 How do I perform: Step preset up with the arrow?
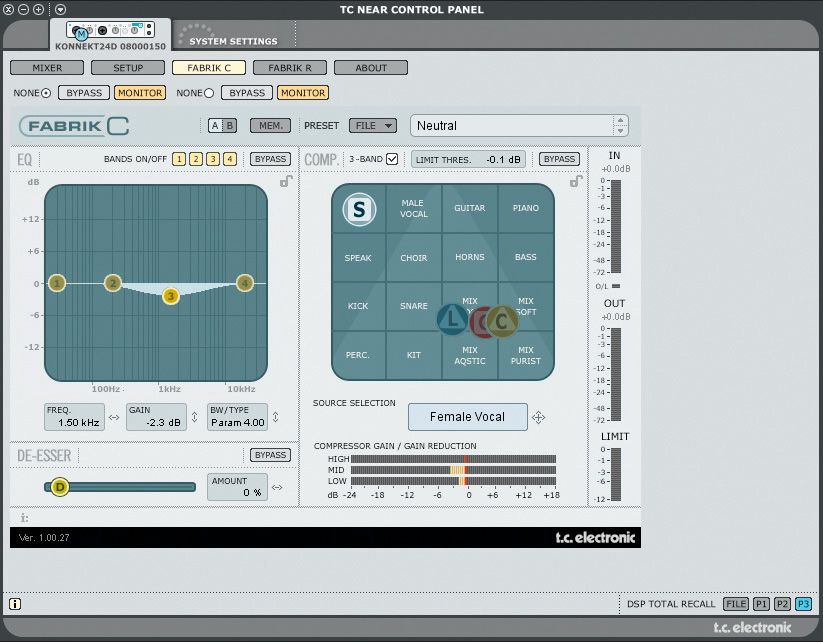(620, 120)
